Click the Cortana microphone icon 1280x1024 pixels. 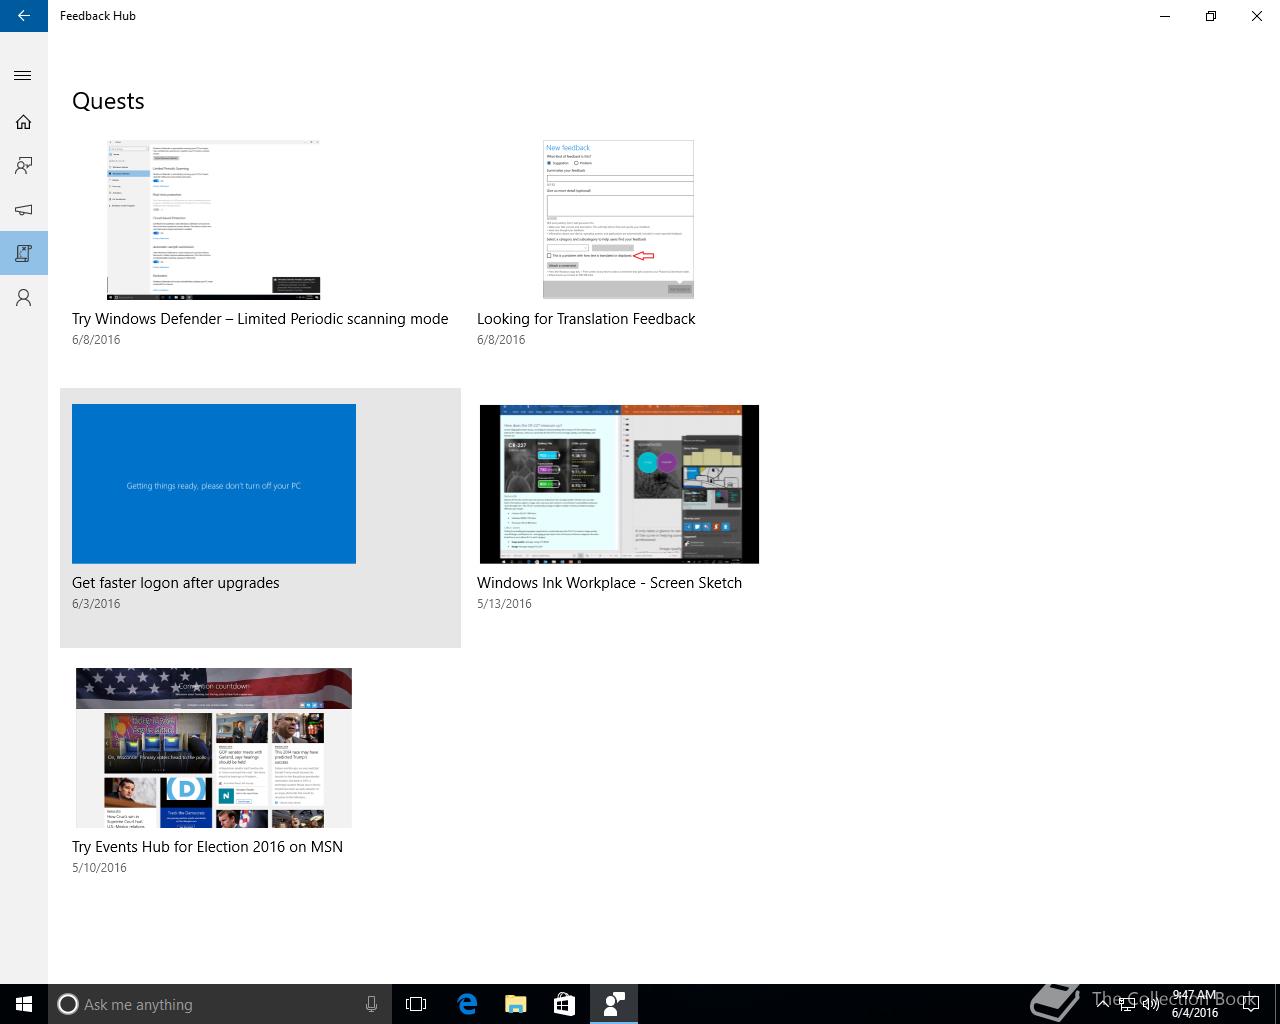point(372,1004)
